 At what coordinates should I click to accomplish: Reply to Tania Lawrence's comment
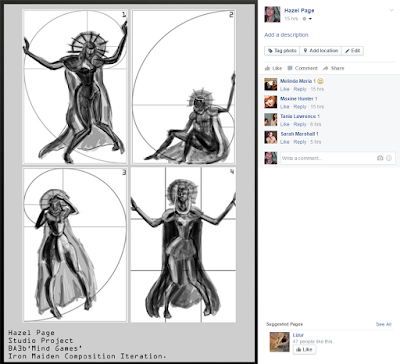tap(300, 124)
